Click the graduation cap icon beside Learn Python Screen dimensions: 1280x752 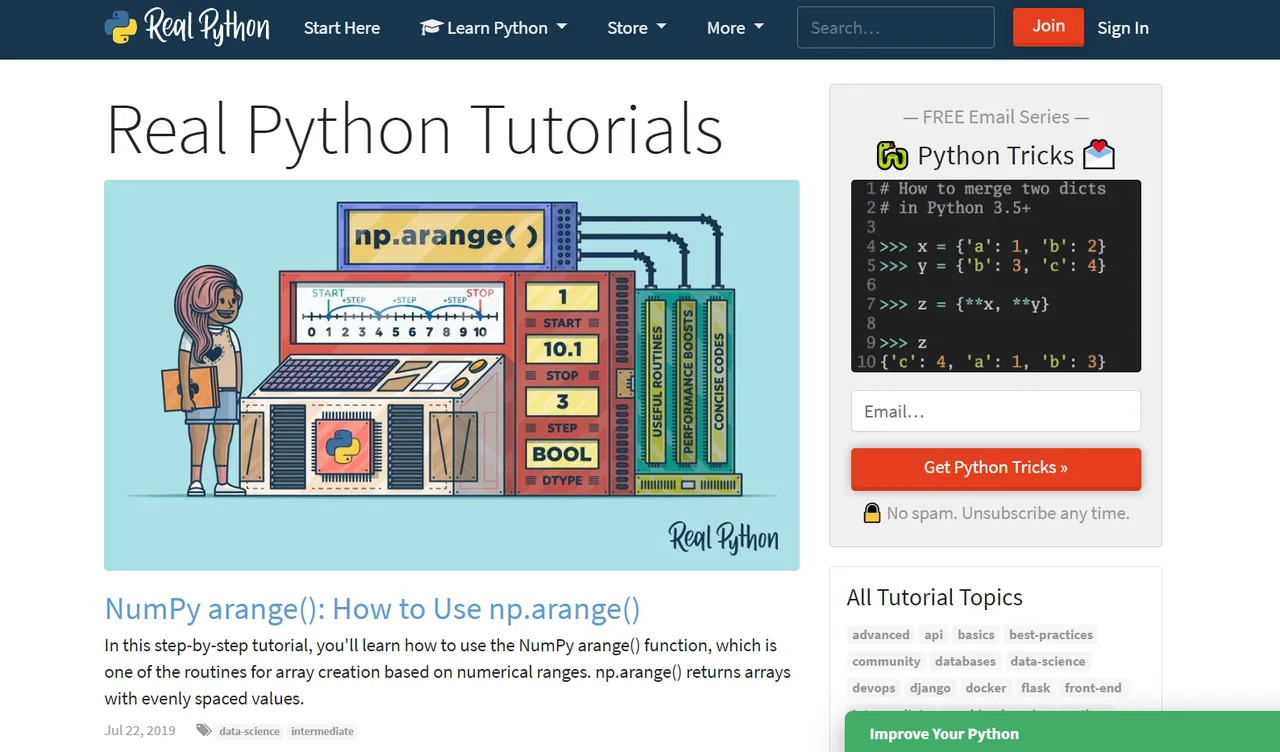tap(431, 28)
